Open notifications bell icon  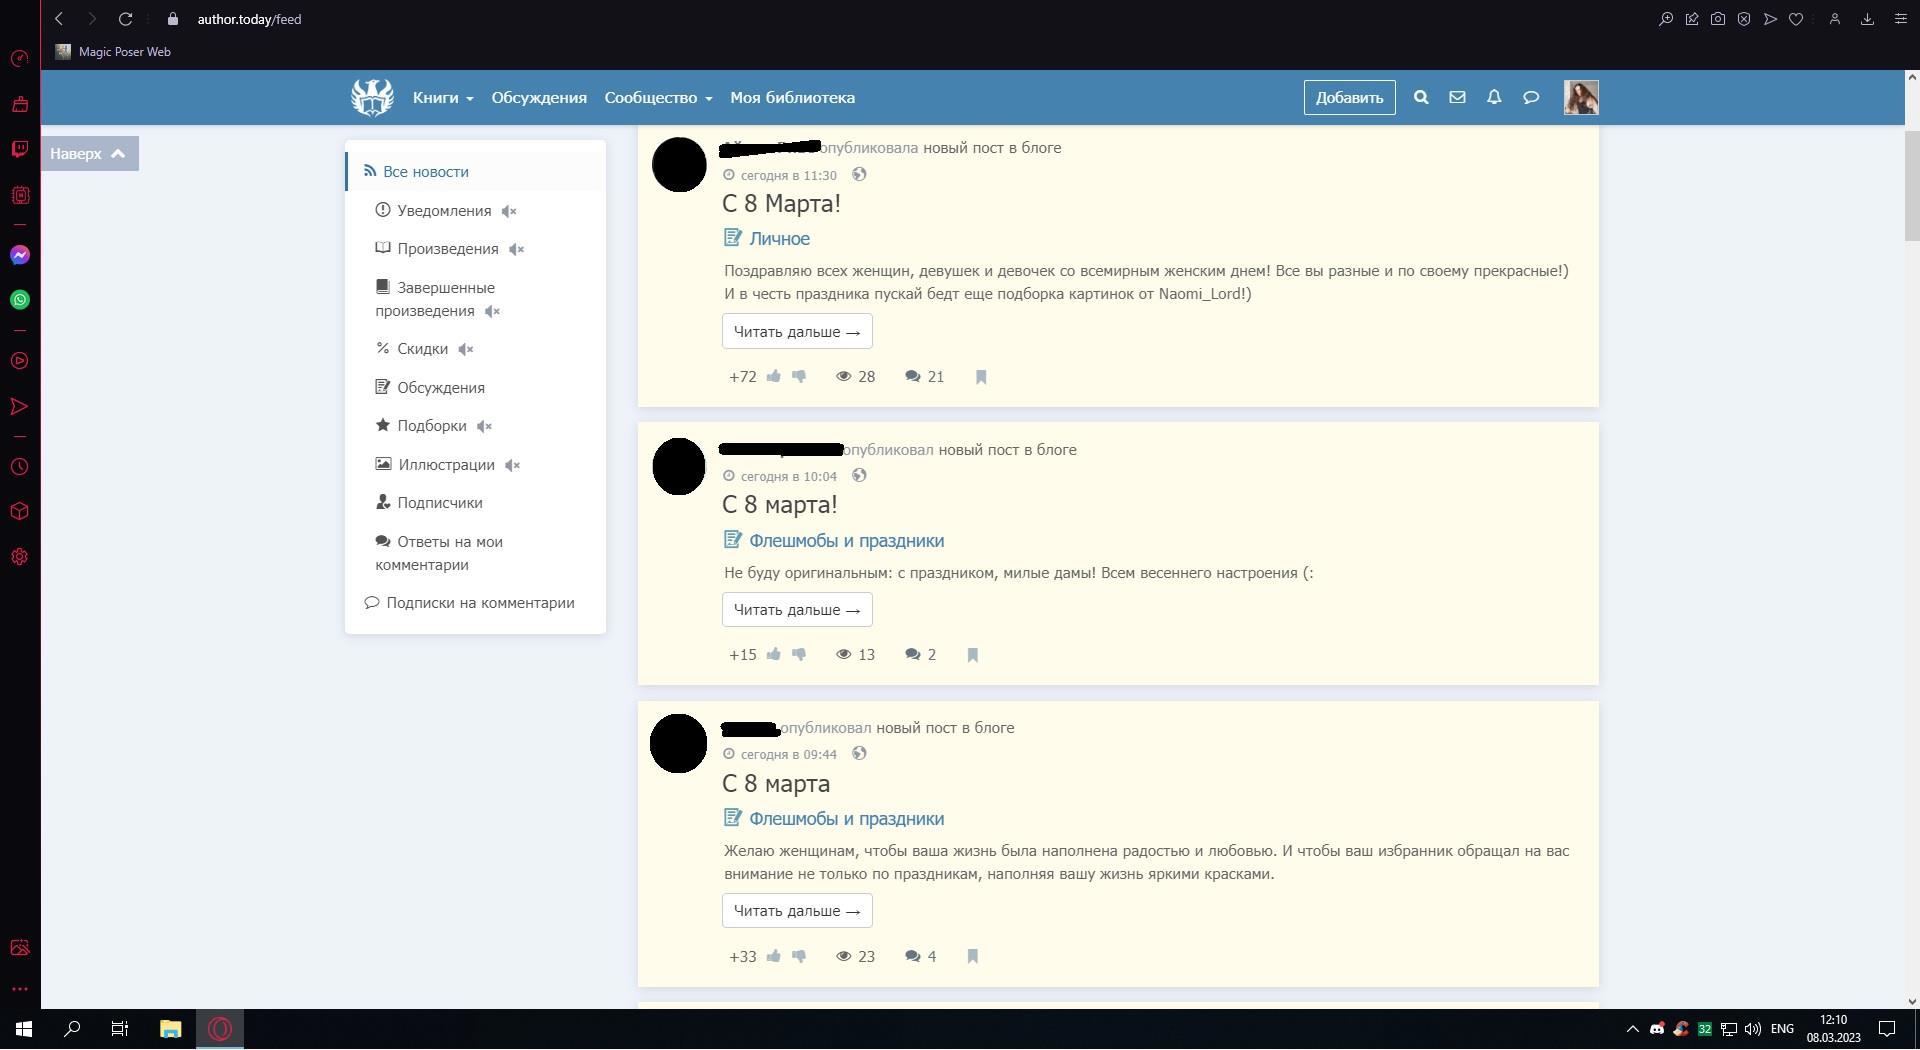pos(1494,98)
